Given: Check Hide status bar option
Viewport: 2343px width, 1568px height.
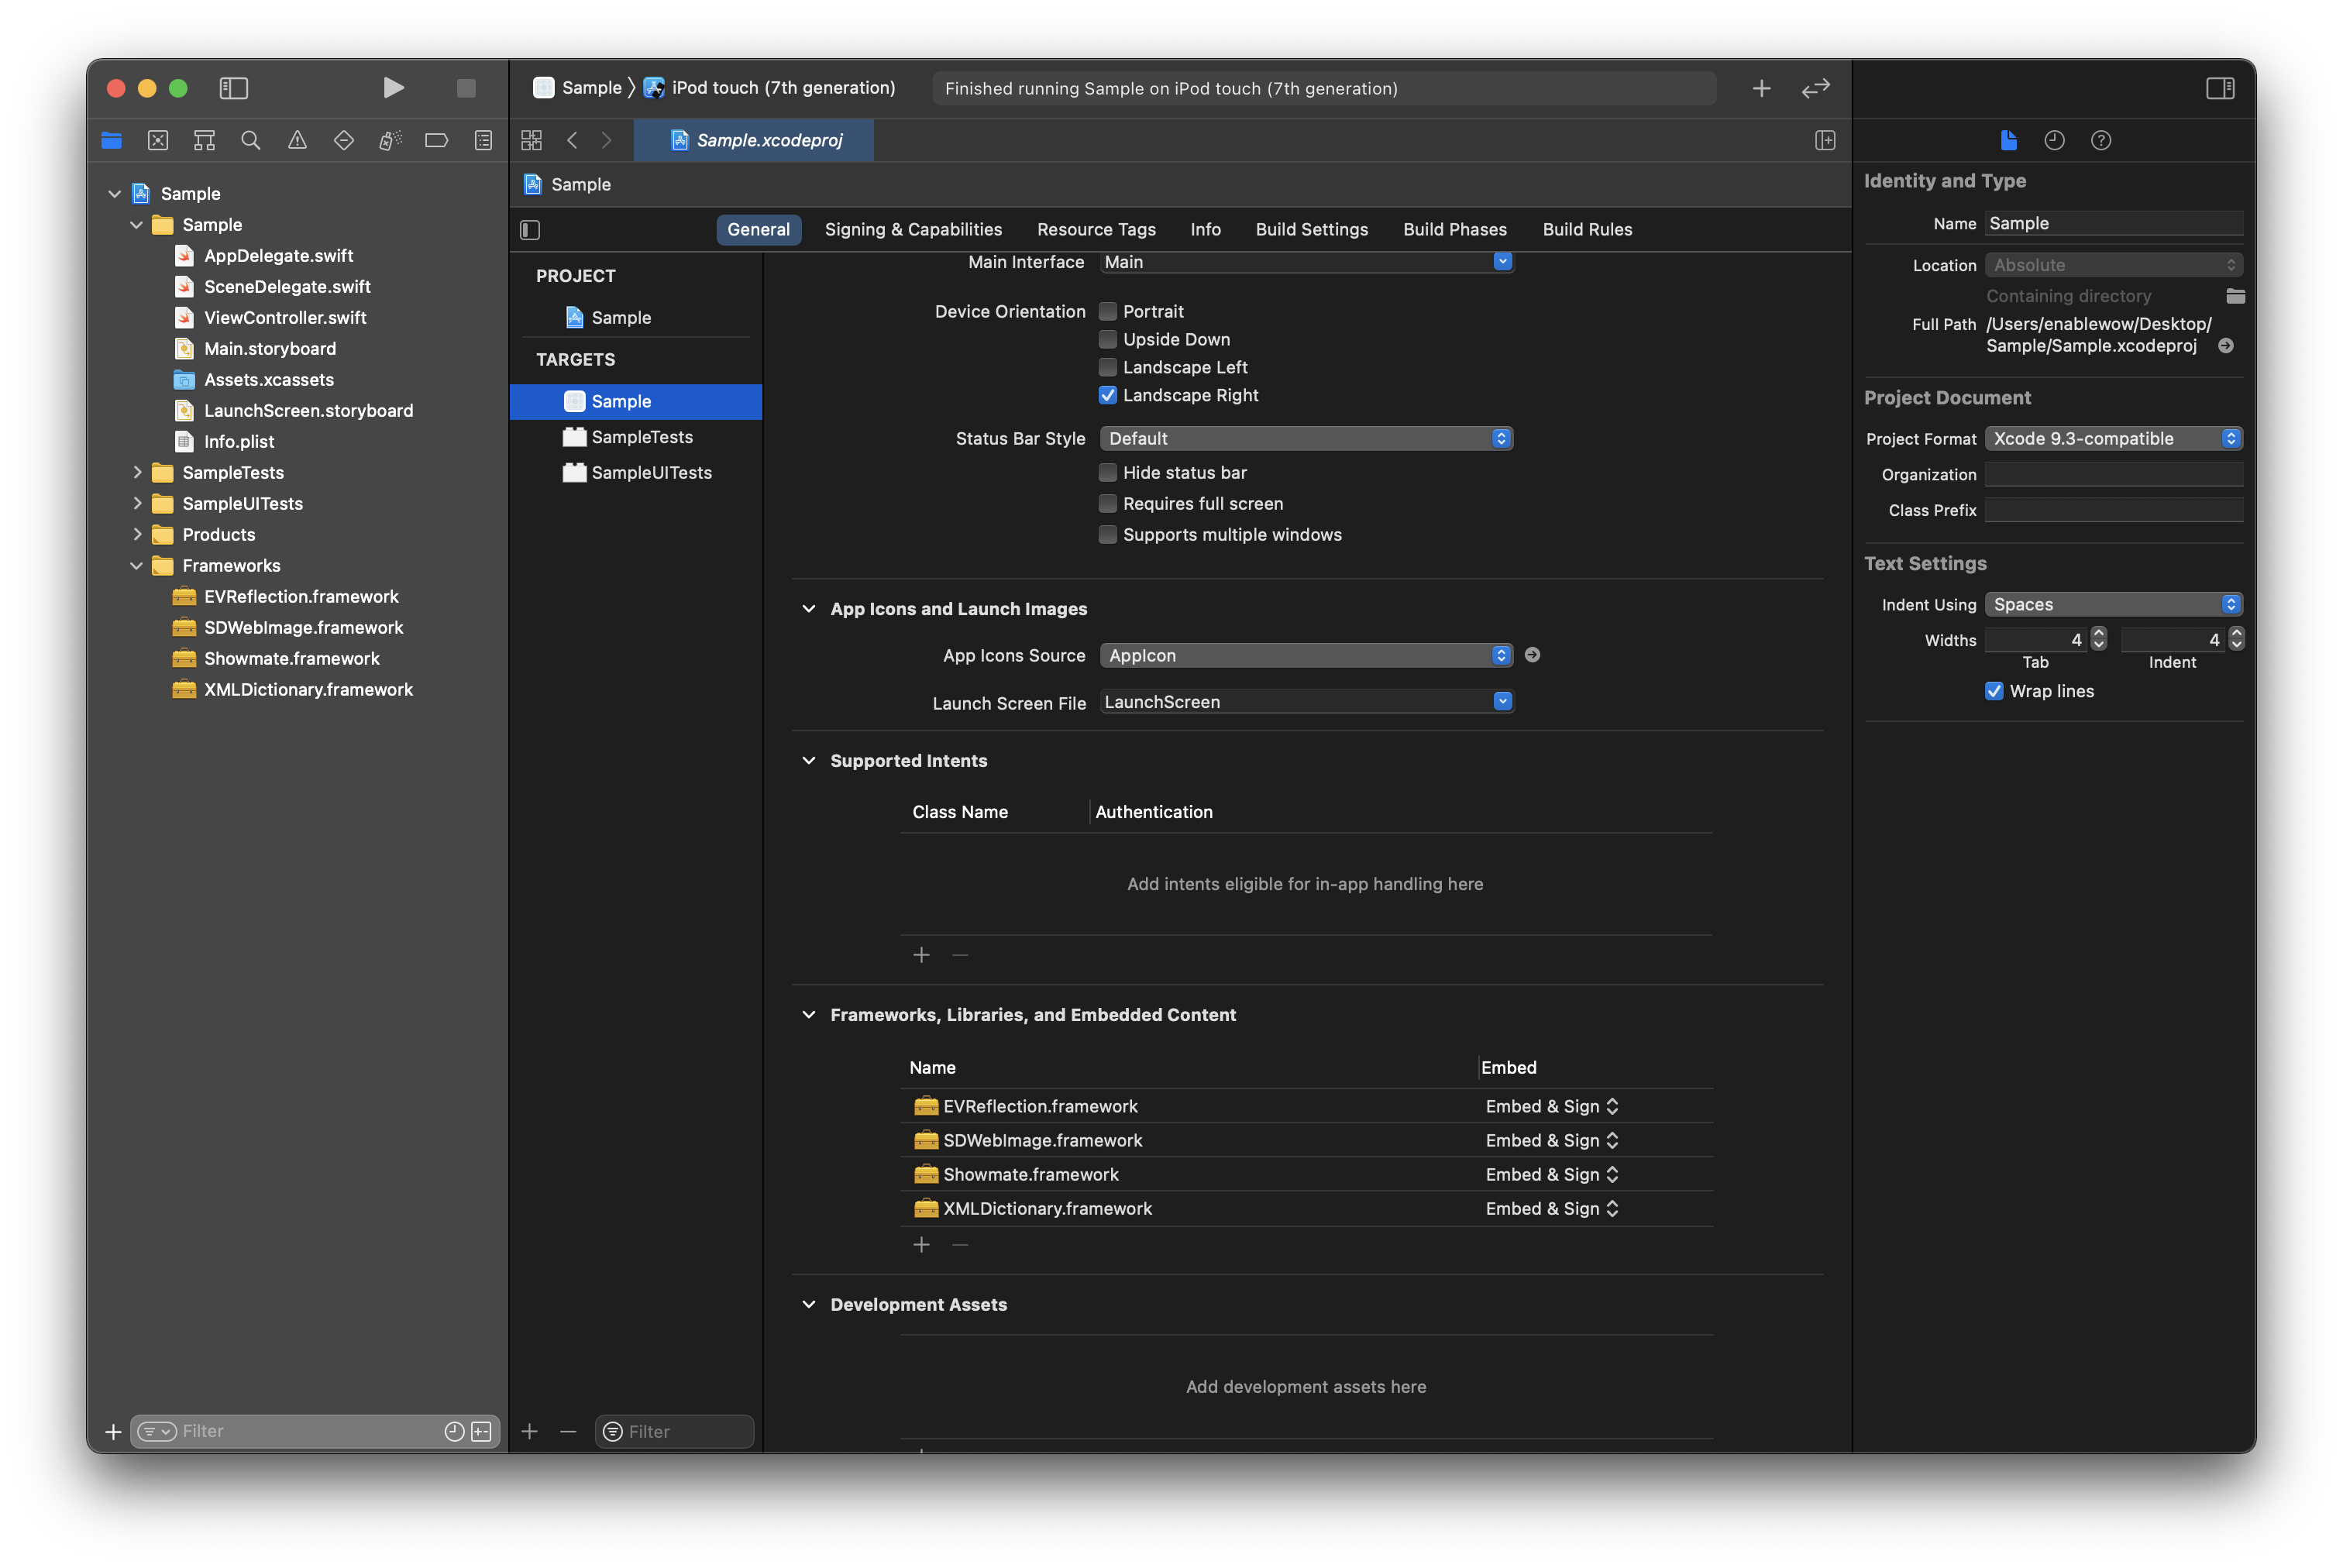Looking at the screenshot, I should coord(1107,473).
